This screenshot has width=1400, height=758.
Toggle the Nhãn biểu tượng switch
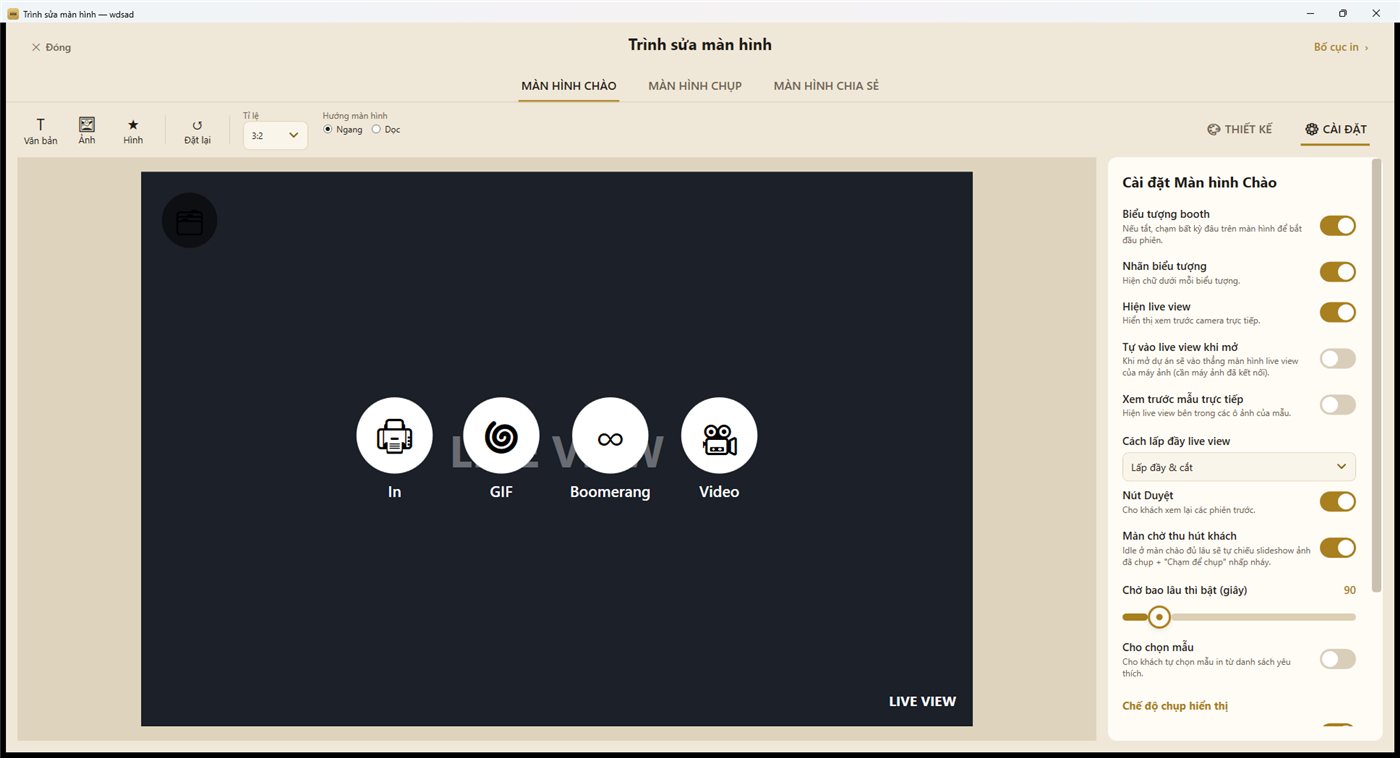coord(1338,272)
